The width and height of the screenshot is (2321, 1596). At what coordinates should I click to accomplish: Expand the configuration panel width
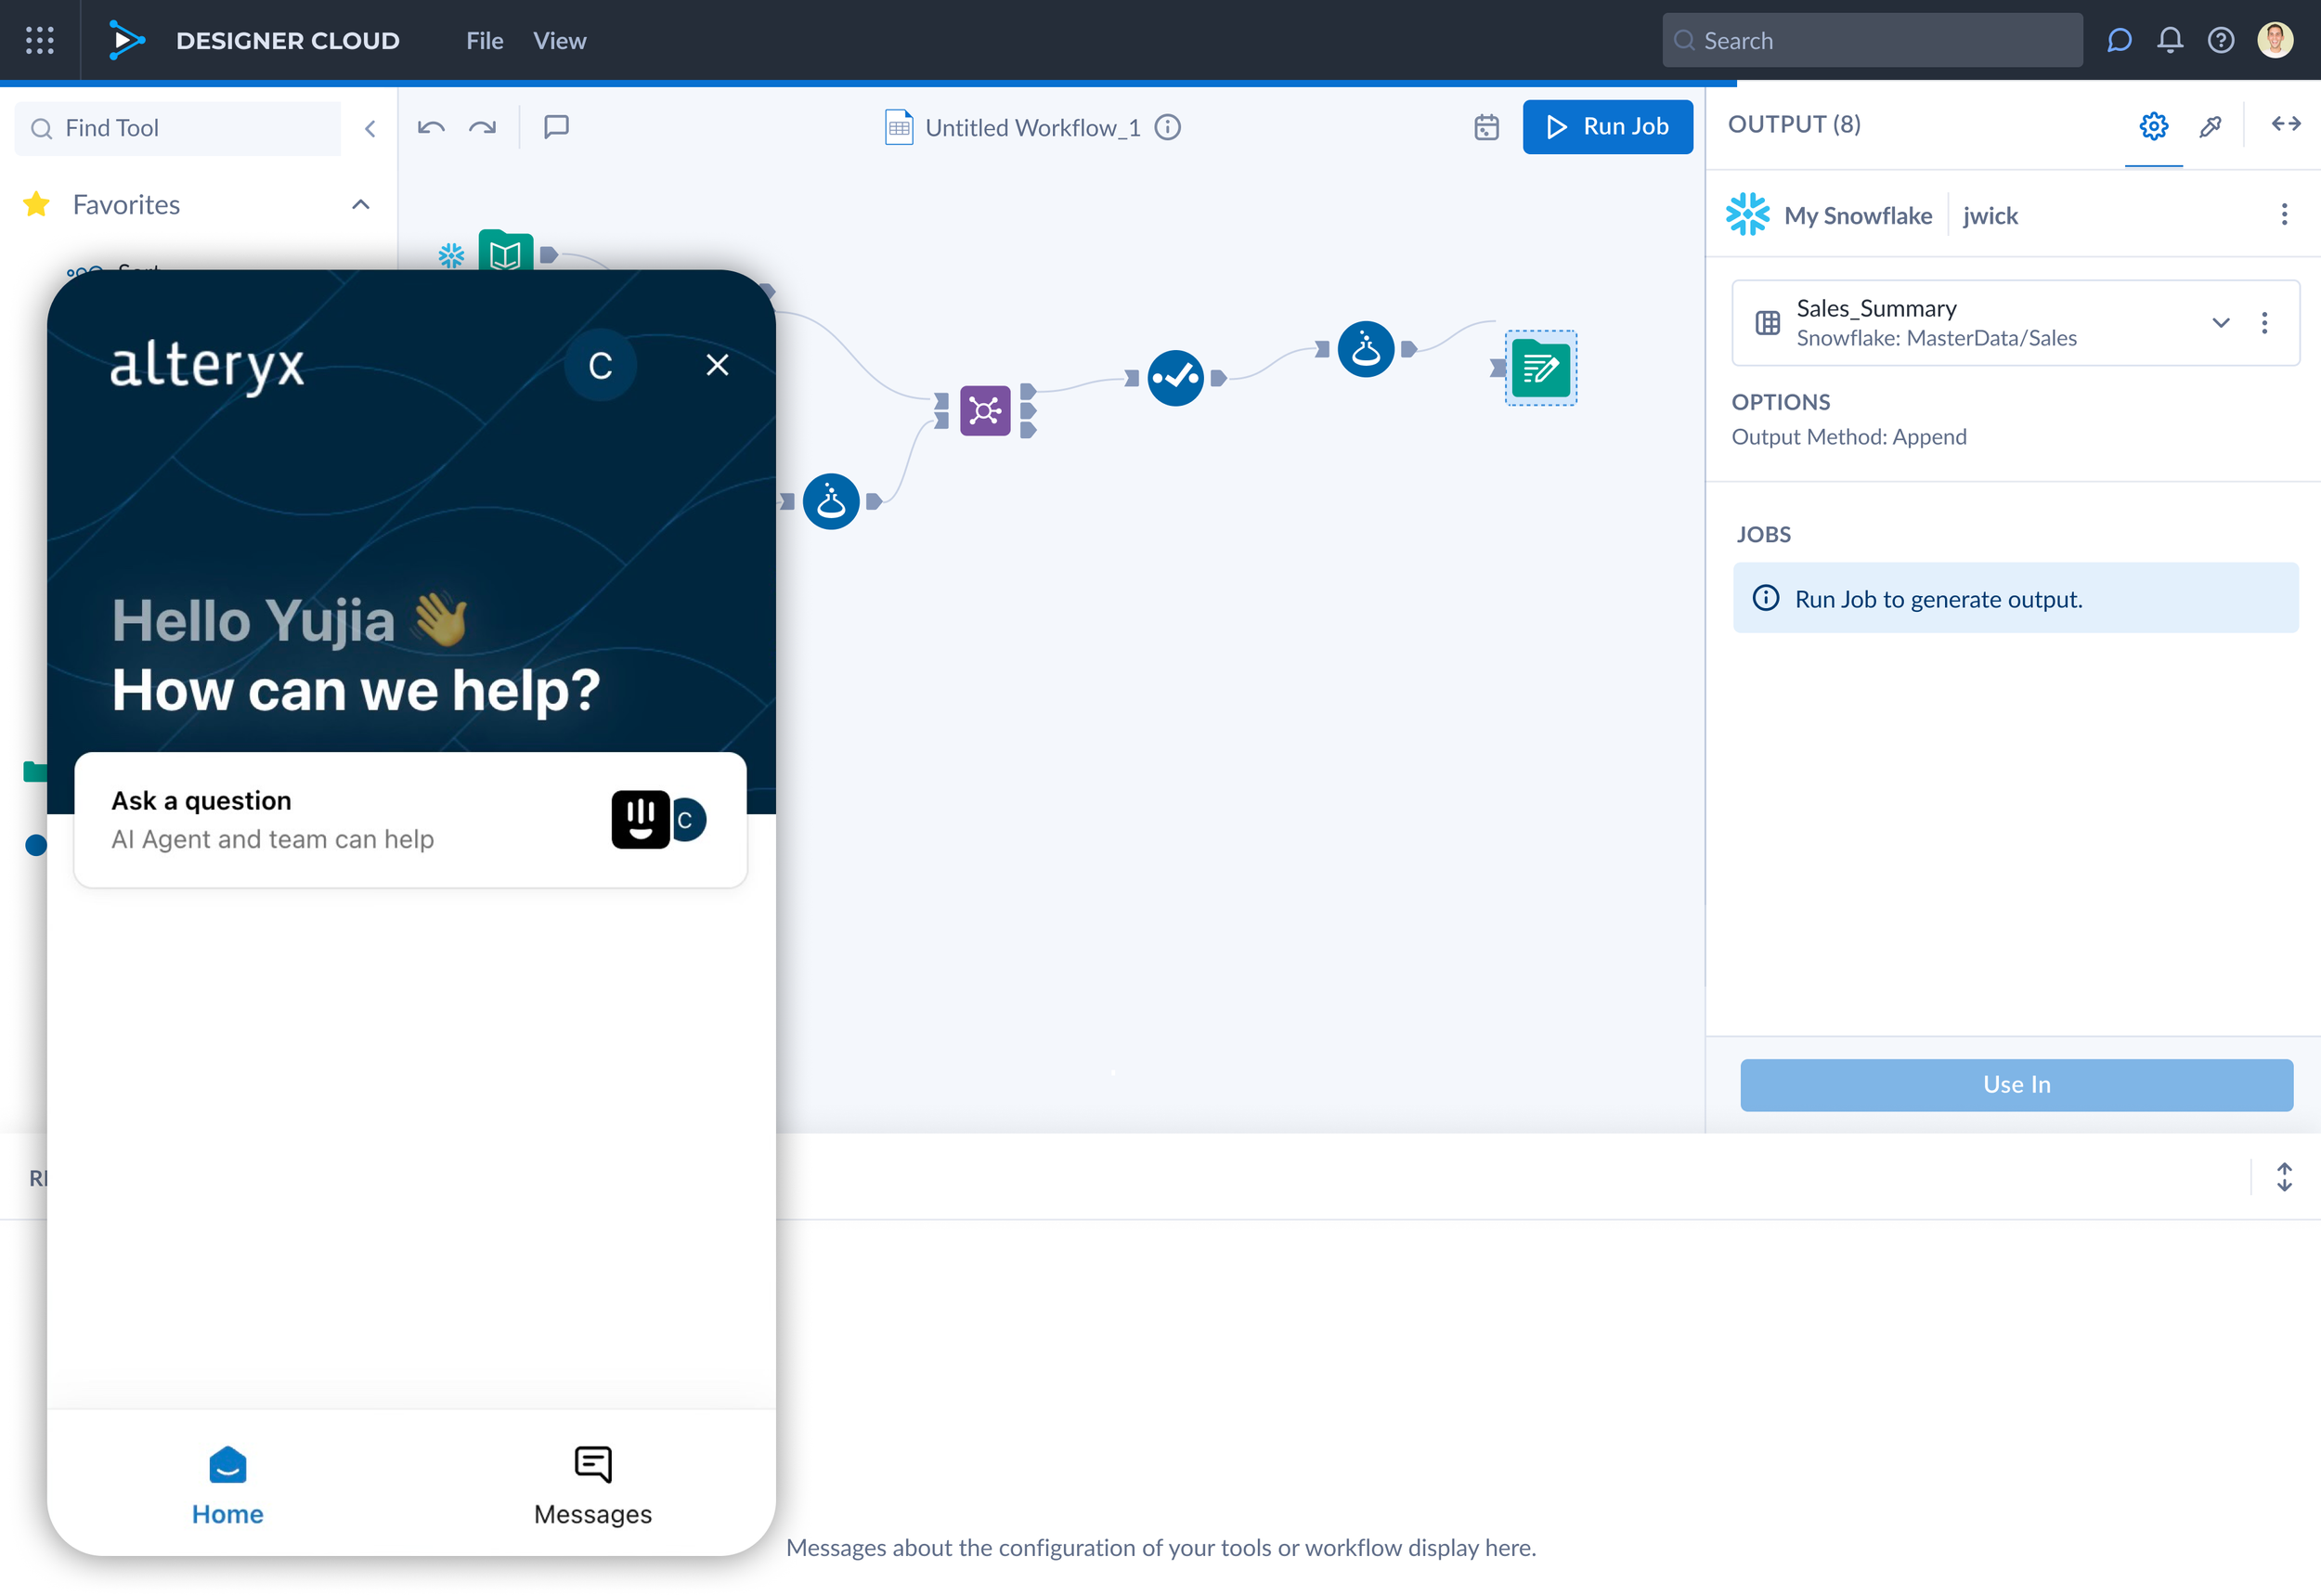coord(2285,124)
